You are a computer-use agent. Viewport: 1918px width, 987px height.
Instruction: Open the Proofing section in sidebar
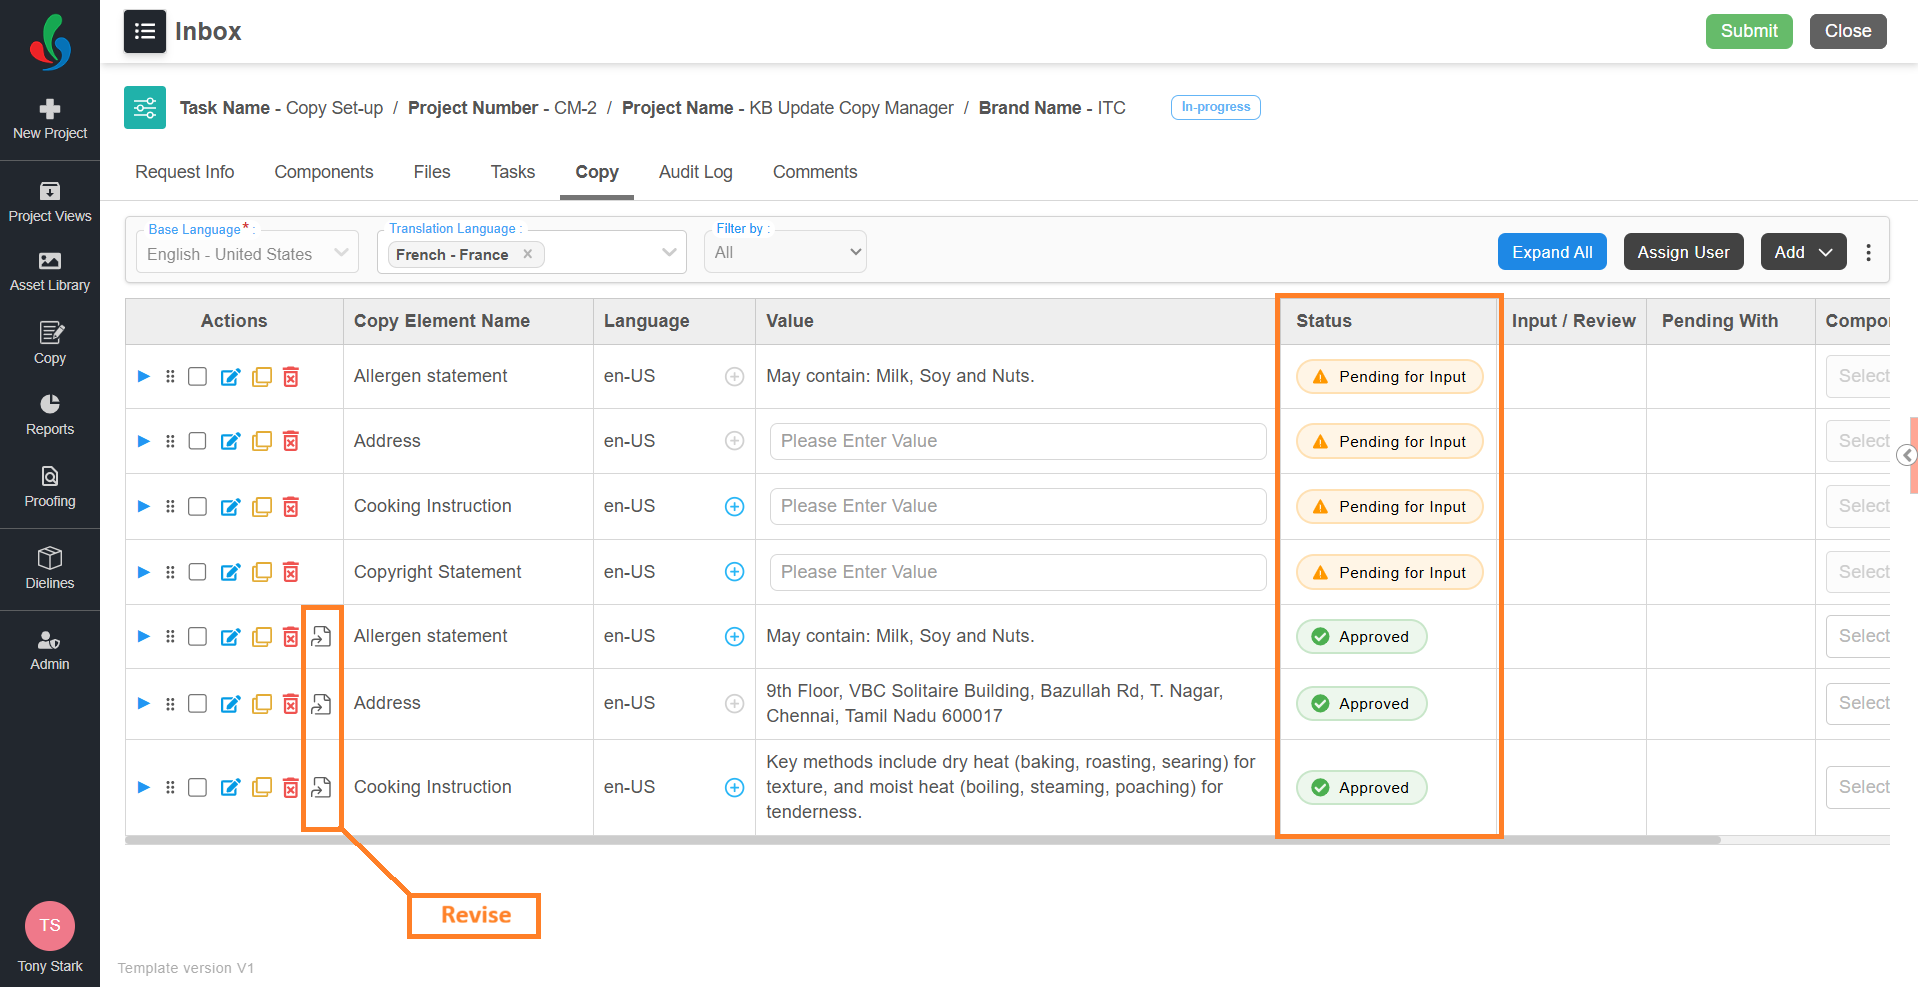tap(49, 487)
